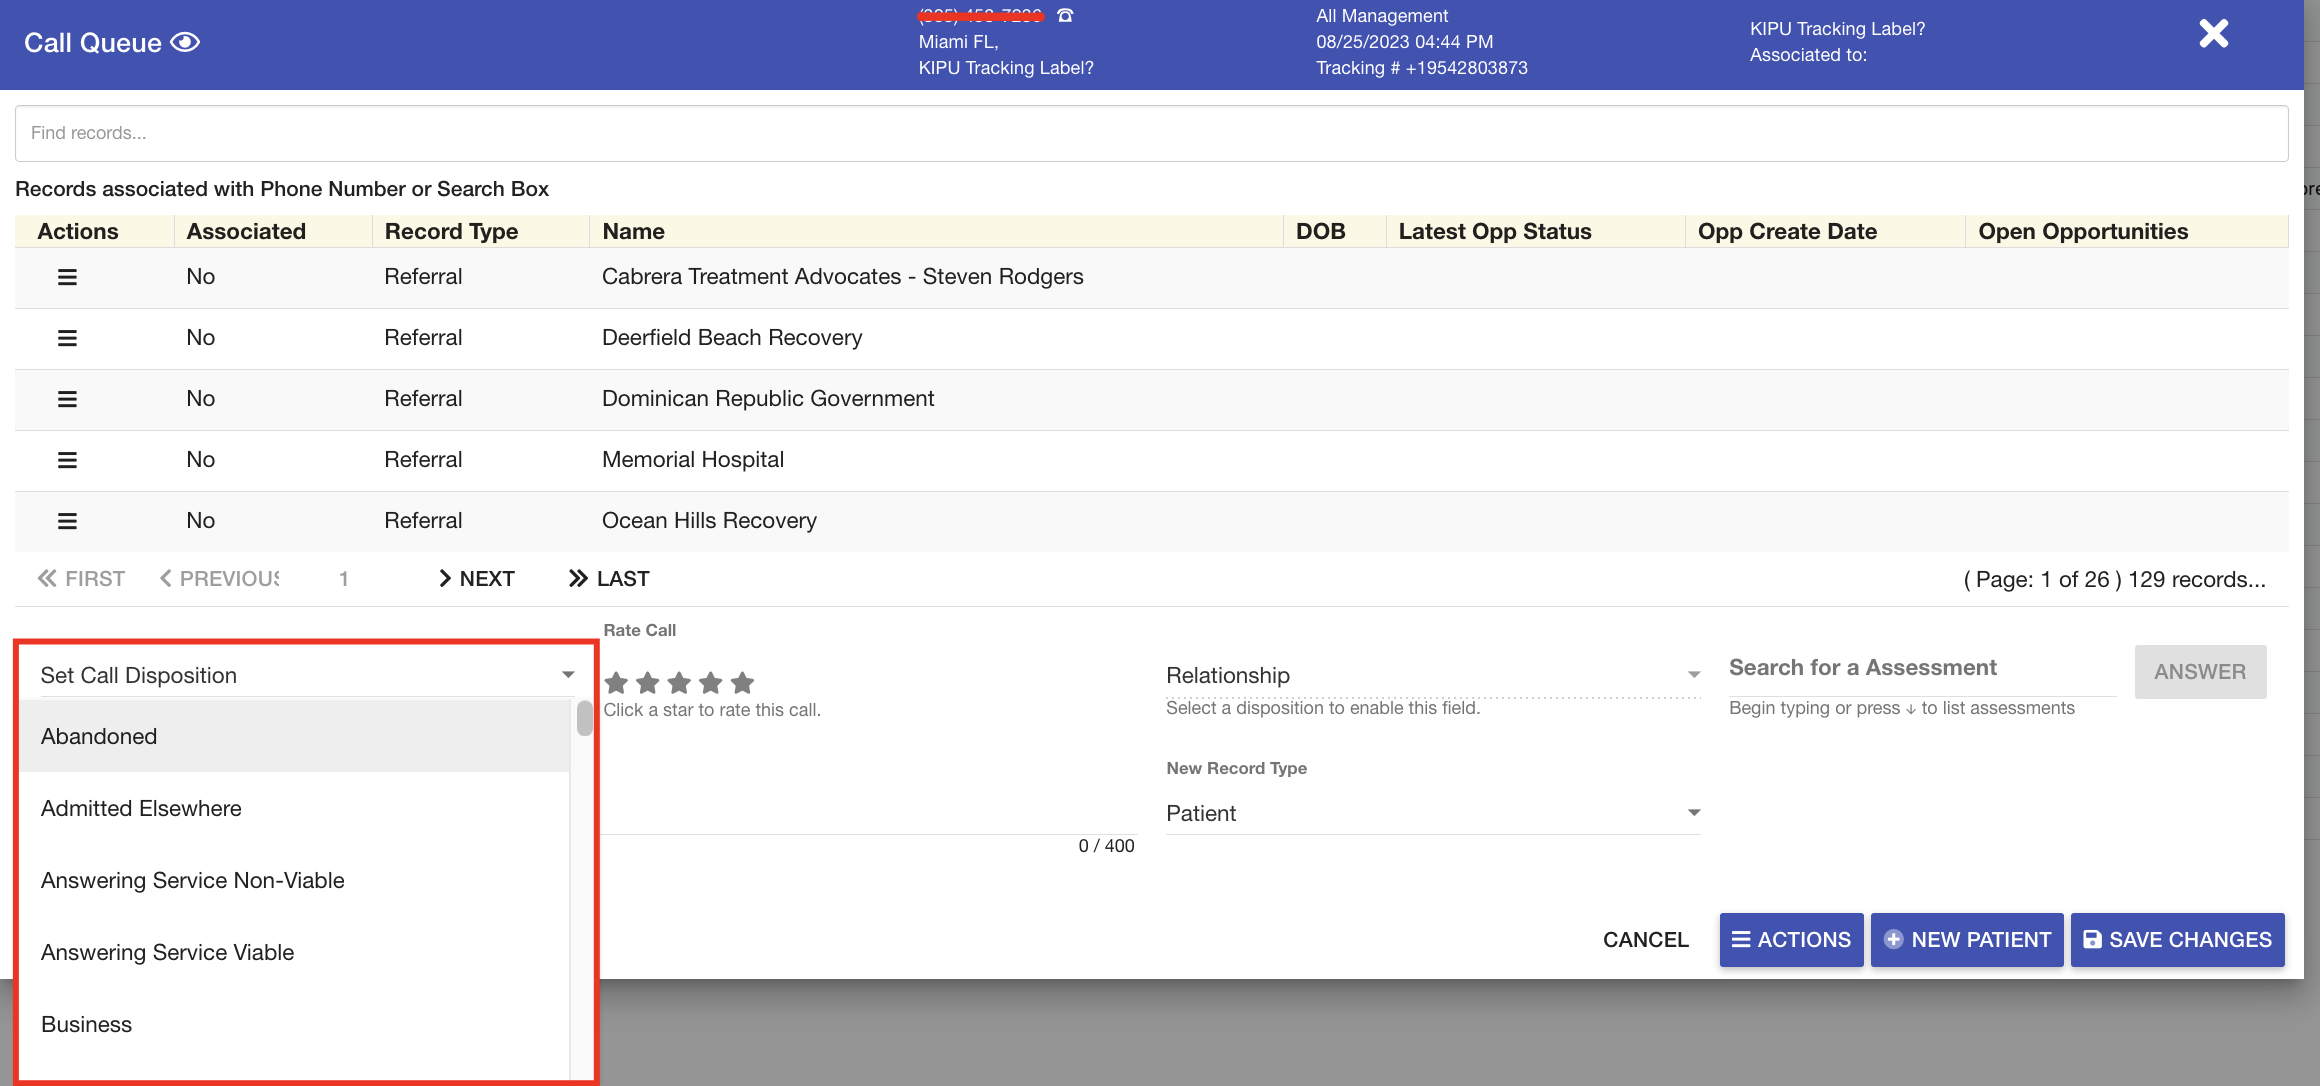Rate the call with three stars

point(679,683)
